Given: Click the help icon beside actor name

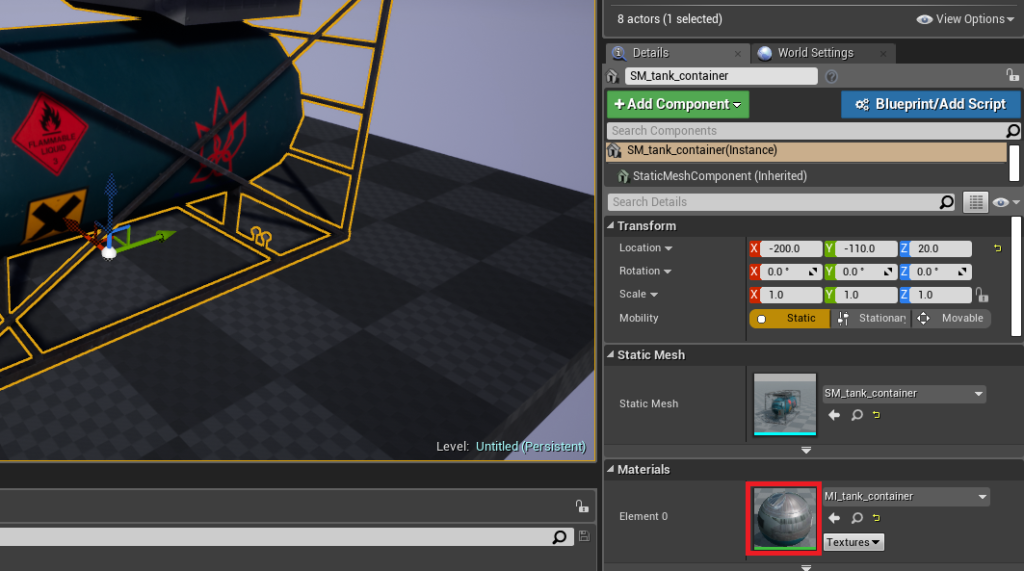Looking at the screenshot, I should point(831,76).
